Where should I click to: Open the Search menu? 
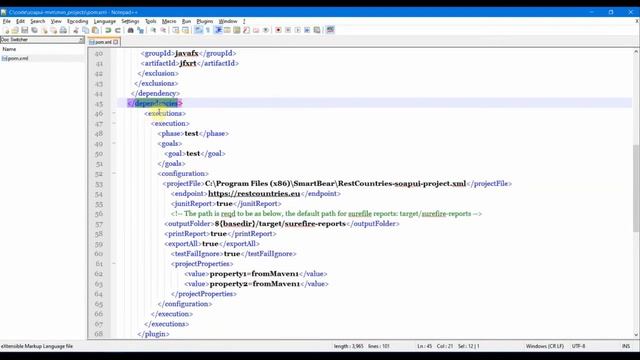[38, 21]
